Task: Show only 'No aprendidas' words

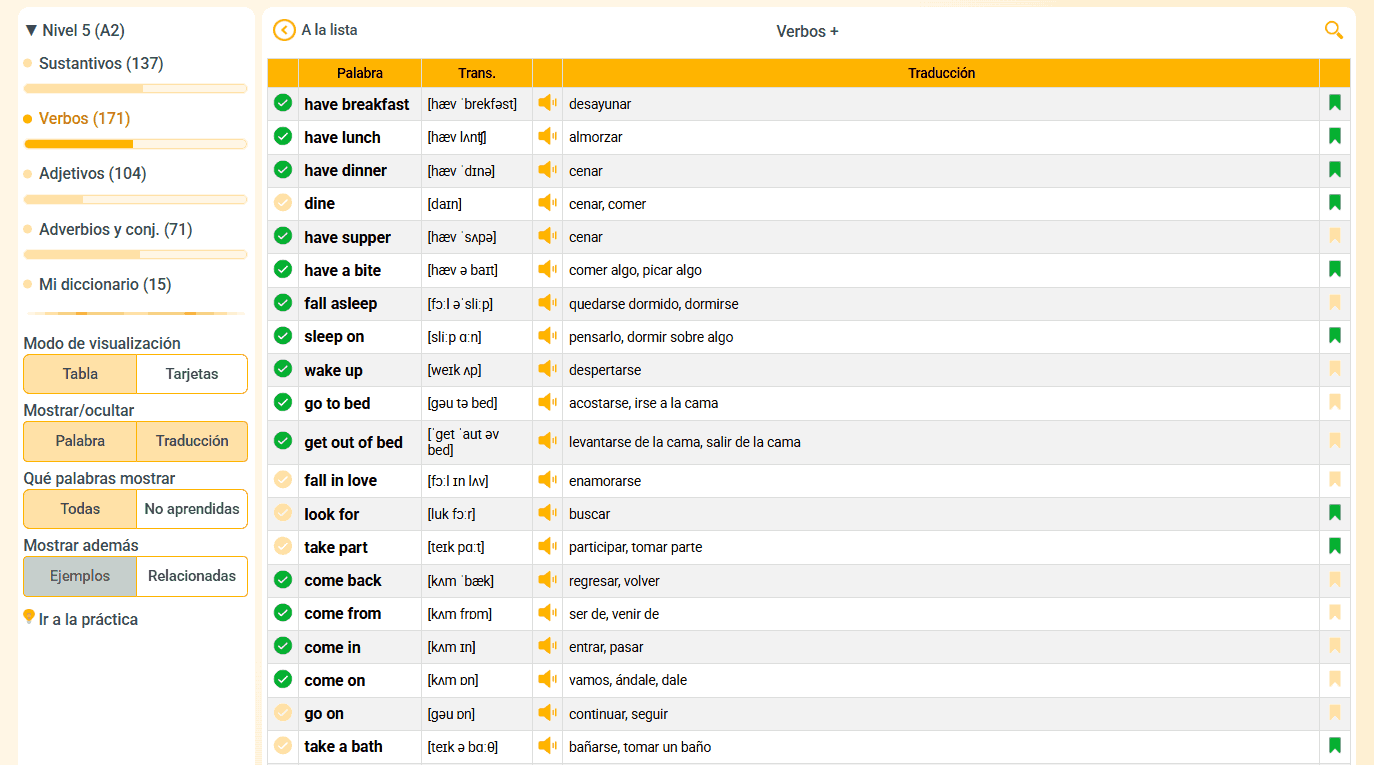Action: (192, 509)
